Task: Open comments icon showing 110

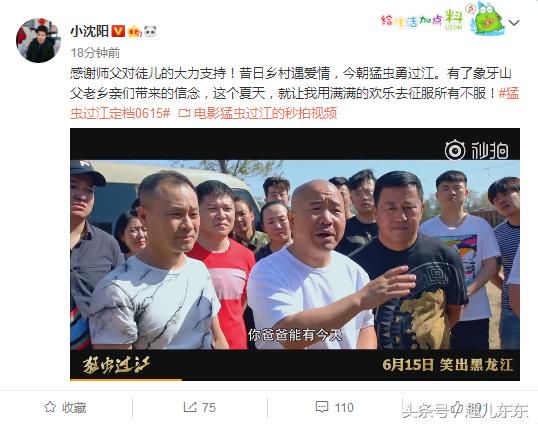Action: [322, 407]
